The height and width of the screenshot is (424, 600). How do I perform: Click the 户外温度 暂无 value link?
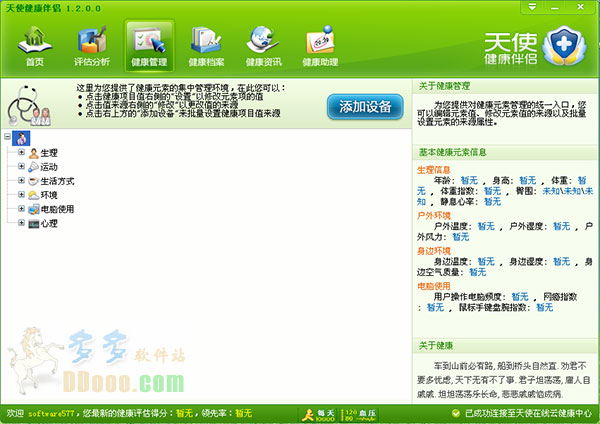tap(486, 226)
